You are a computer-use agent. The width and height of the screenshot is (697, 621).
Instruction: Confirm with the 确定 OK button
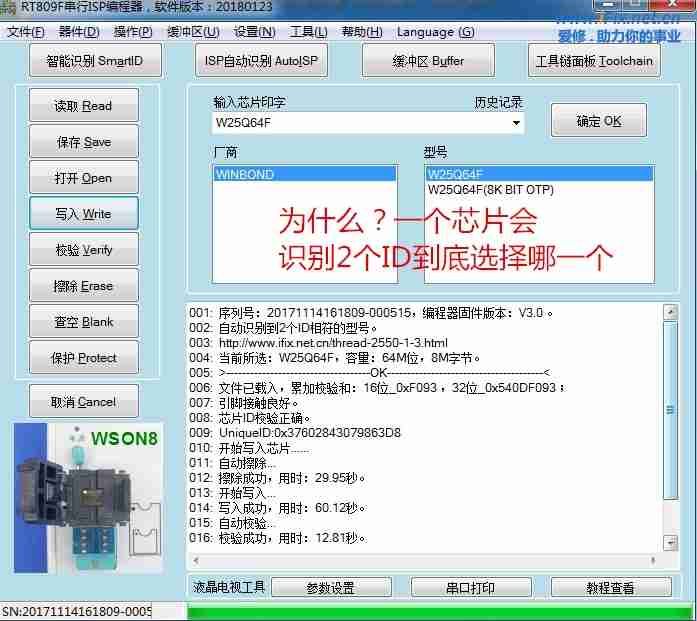[599, 120]
